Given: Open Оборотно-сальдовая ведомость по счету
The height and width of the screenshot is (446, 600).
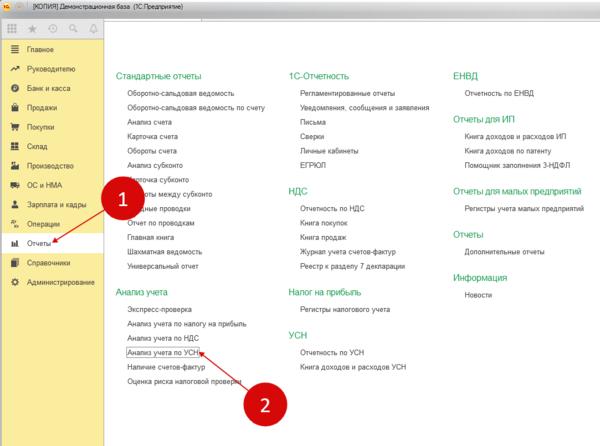Looking at the screenshot, I should coord(196,108).
